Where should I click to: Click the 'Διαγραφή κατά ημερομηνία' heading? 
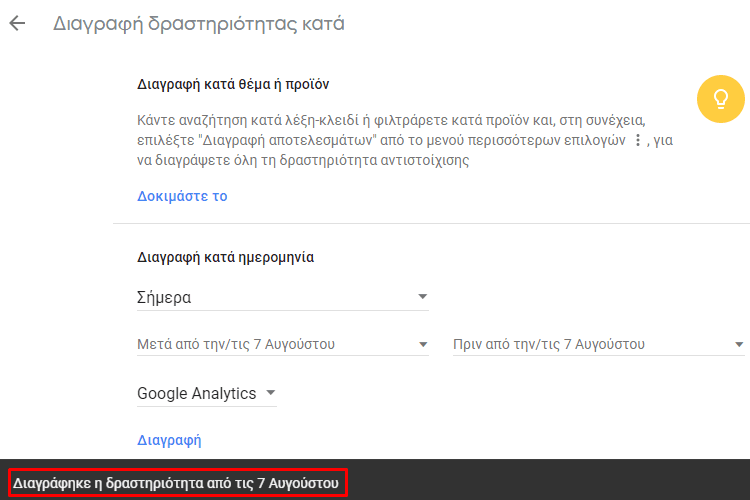[x=225, y=257]
